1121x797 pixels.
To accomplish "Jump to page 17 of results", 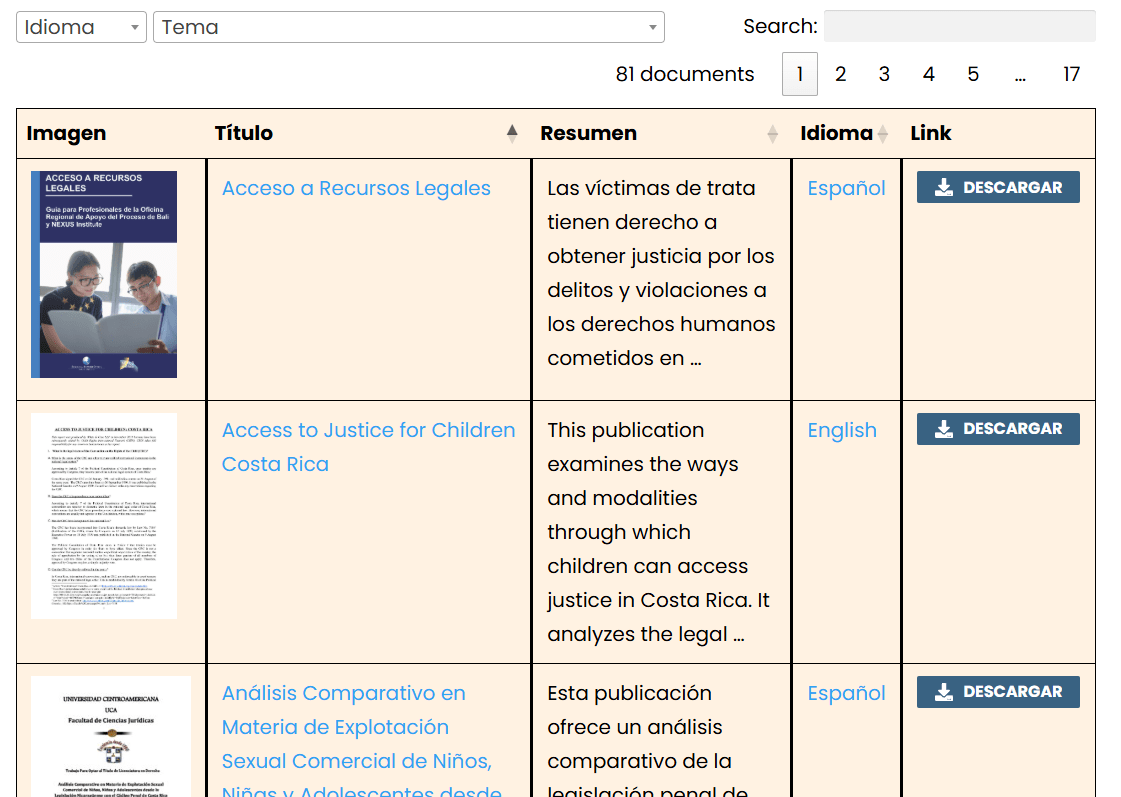I will coord(1071,74).
